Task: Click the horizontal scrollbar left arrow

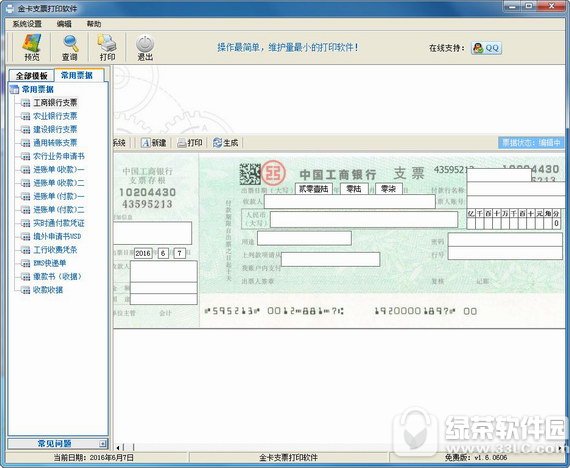Action: tap(118, 447)
